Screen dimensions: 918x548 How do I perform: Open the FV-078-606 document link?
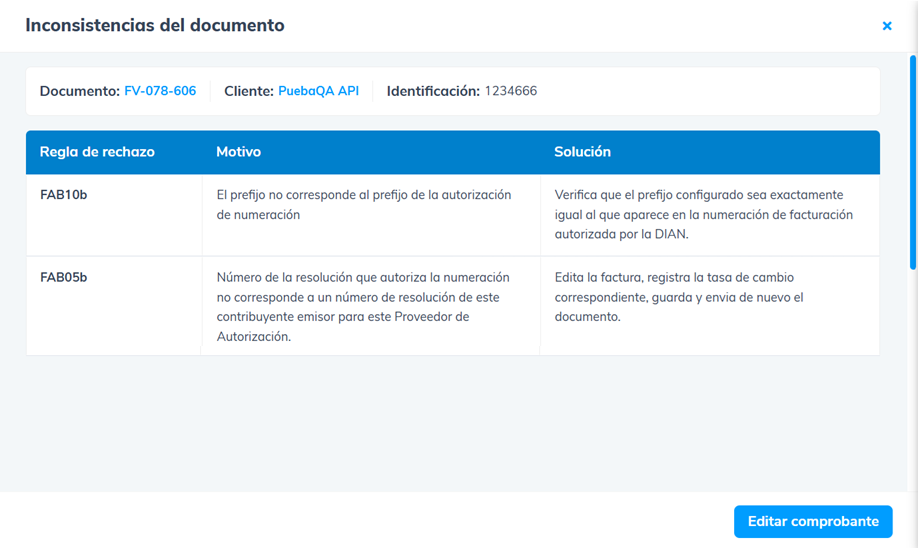(x=160, y=91)
